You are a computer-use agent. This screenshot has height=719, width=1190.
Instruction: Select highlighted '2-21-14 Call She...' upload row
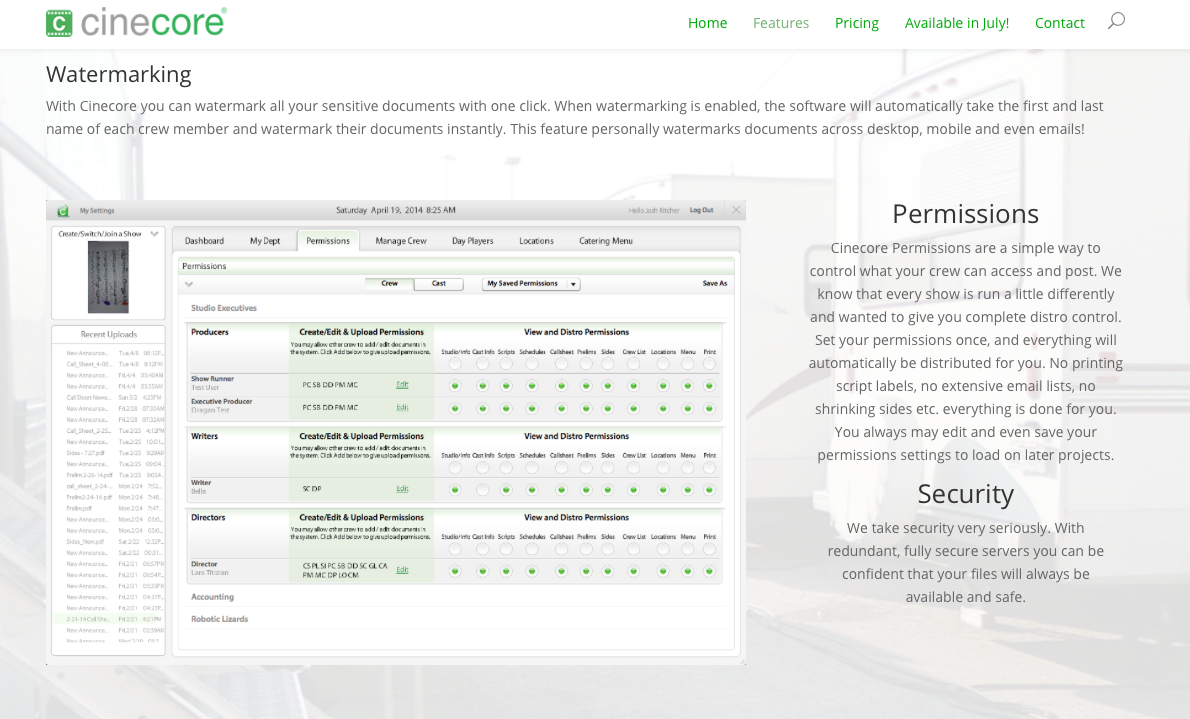coord(109,619)
